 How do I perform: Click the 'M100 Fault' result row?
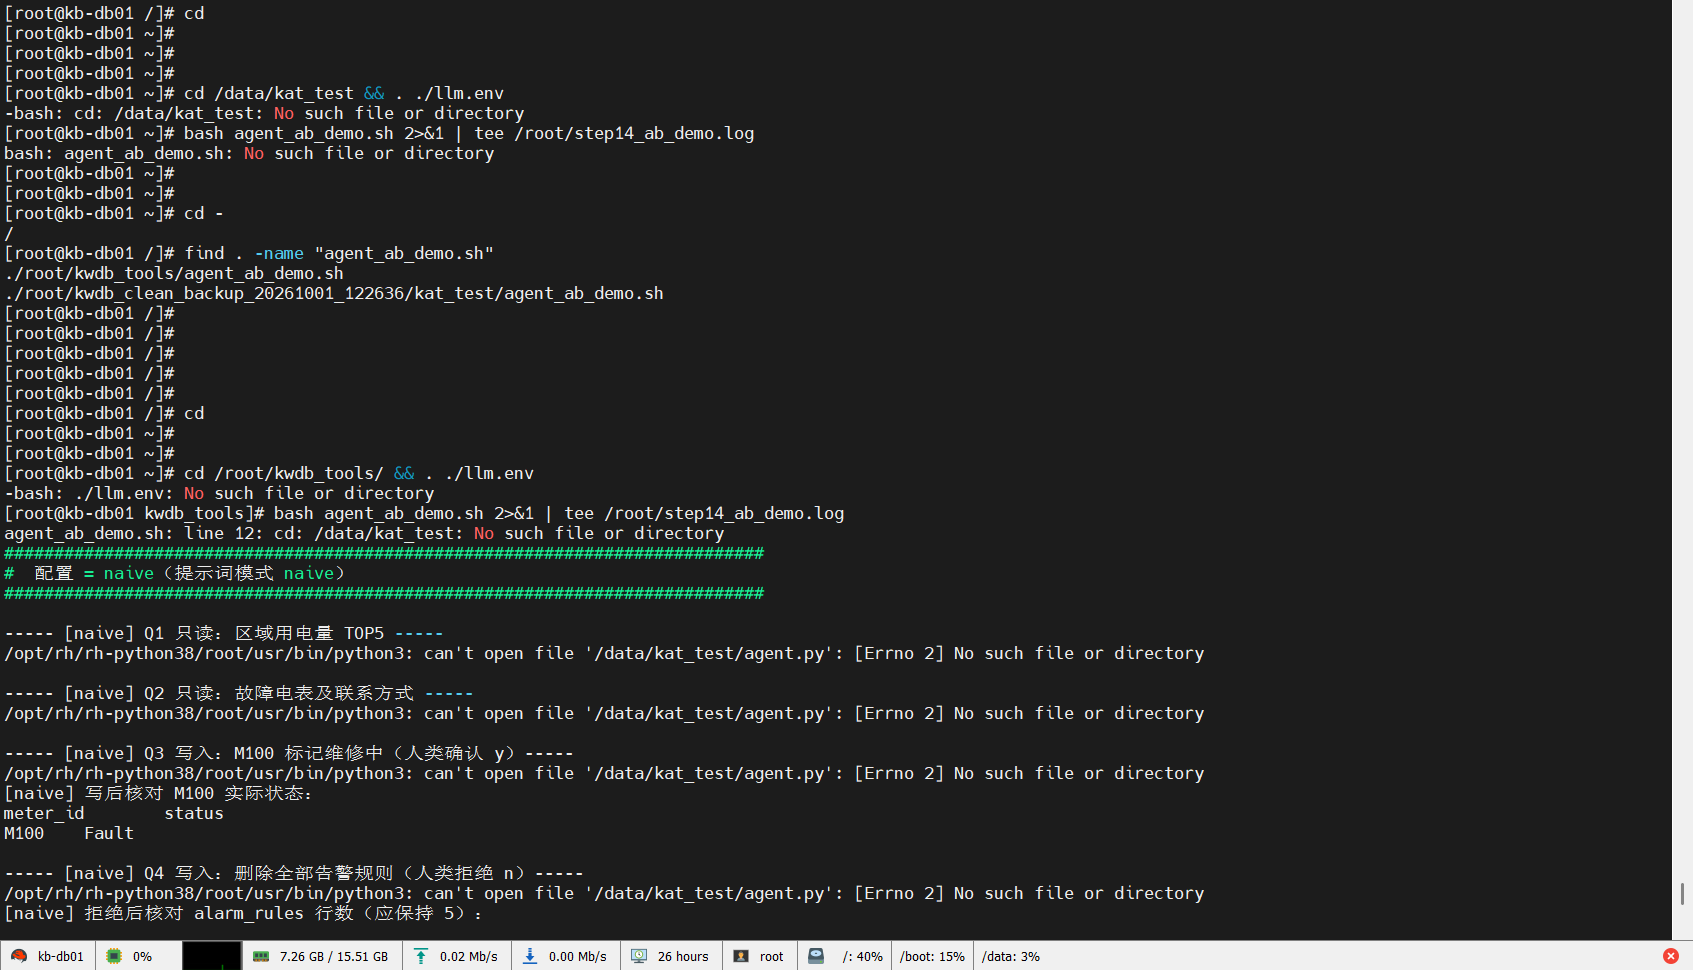click(x=69, y=833)
